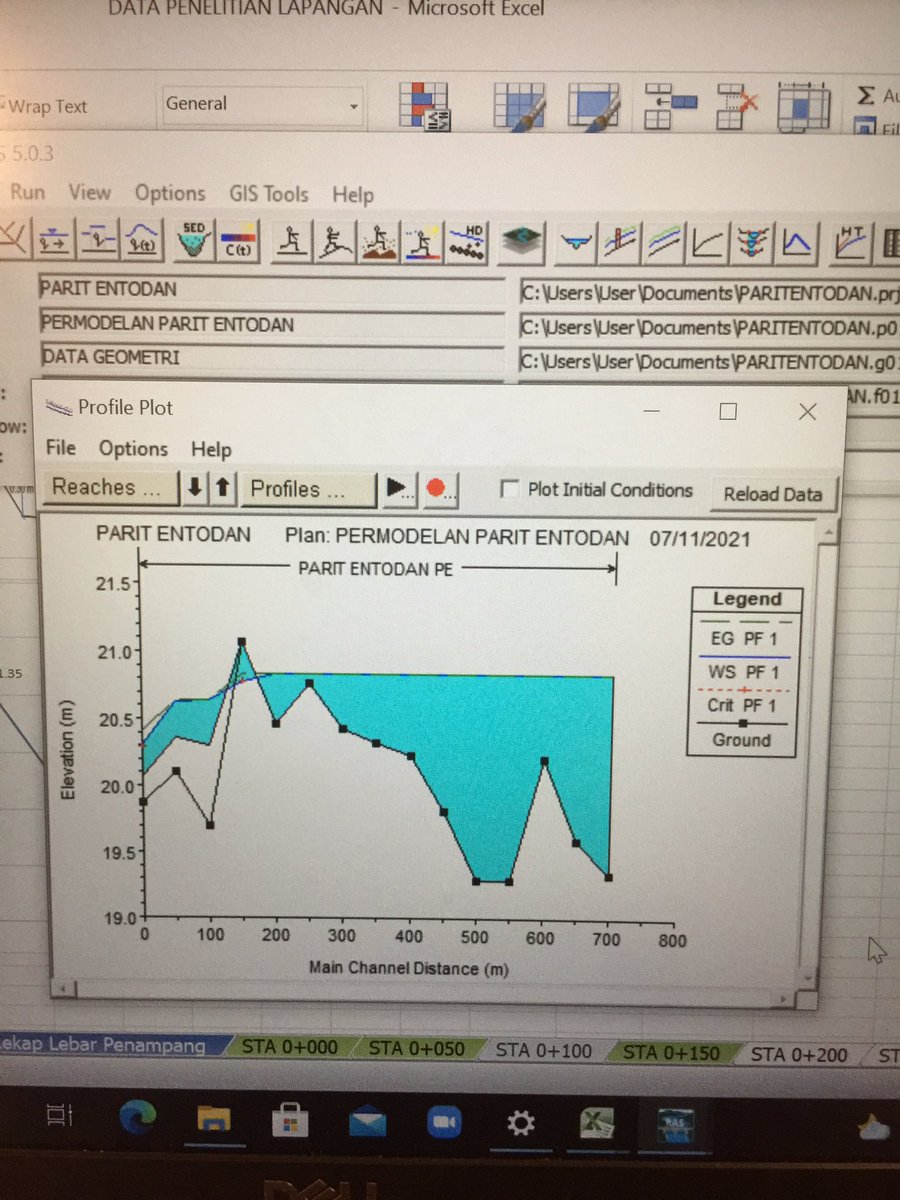Open the Unsteady Flow Data icon

coord(142,240)
